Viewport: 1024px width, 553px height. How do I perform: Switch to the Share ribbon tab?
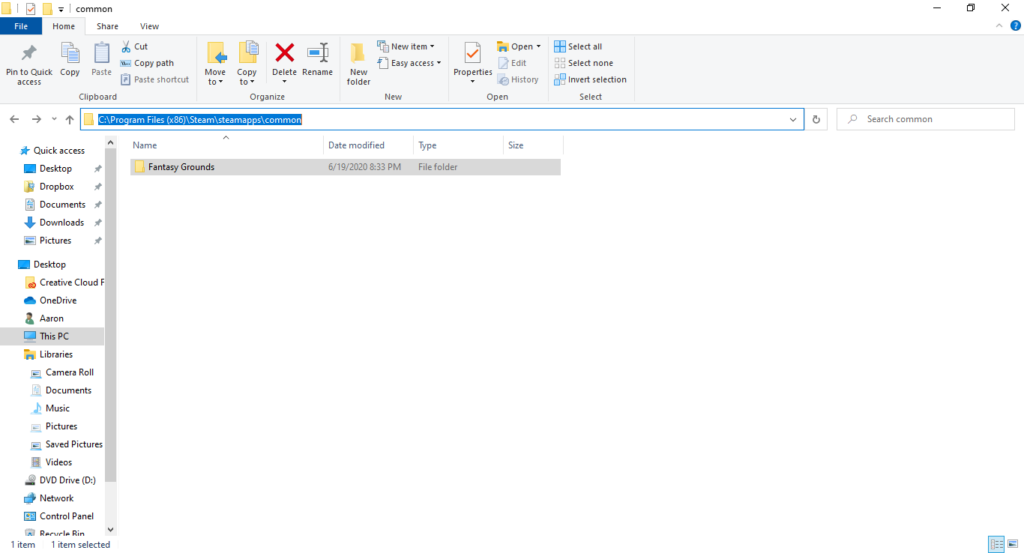(x=107, y=26)
